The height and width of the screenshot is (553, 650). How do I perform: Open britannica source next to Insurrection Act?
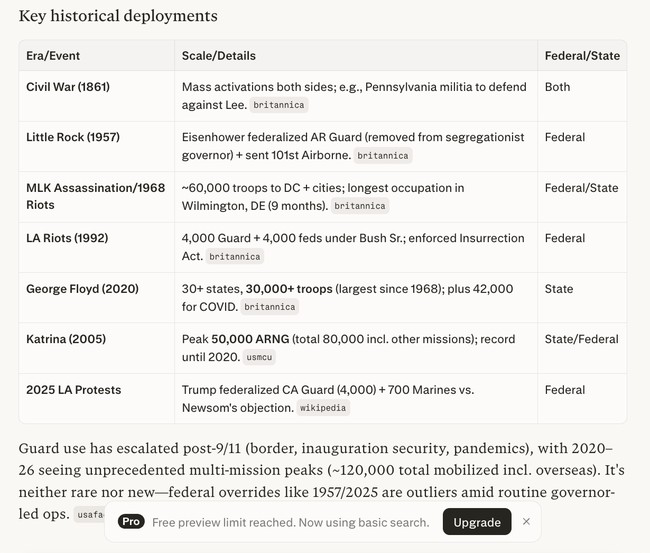pyautogui.click(x=235, y=257)
